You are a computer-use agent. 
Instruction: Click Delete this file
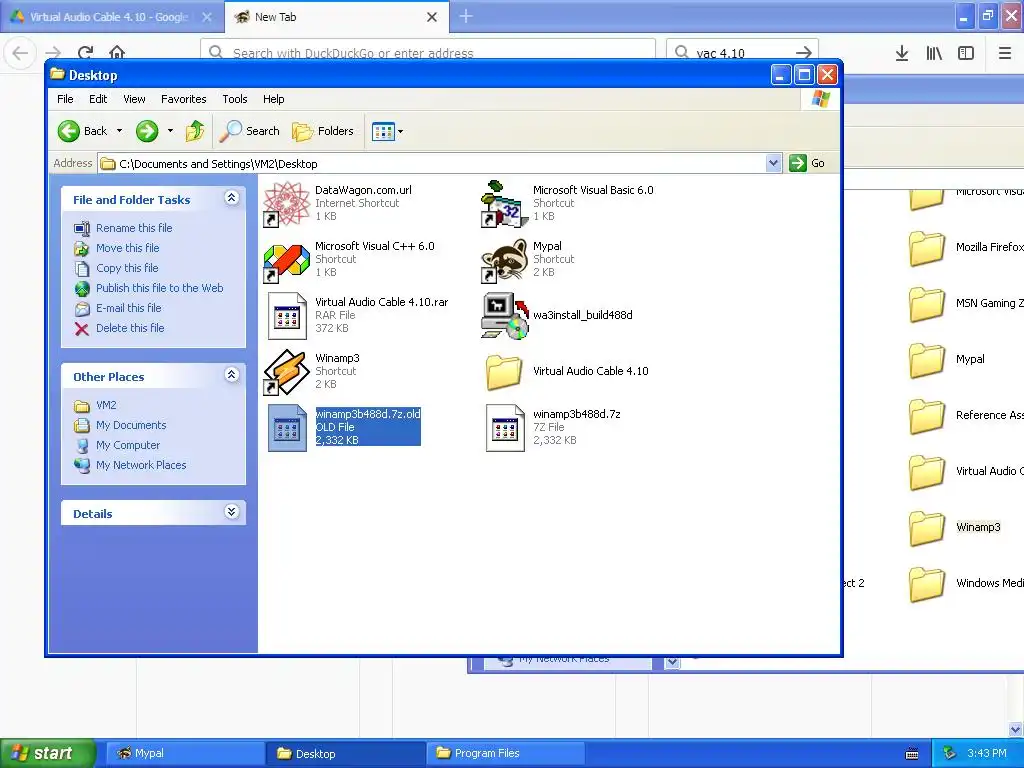130,328
